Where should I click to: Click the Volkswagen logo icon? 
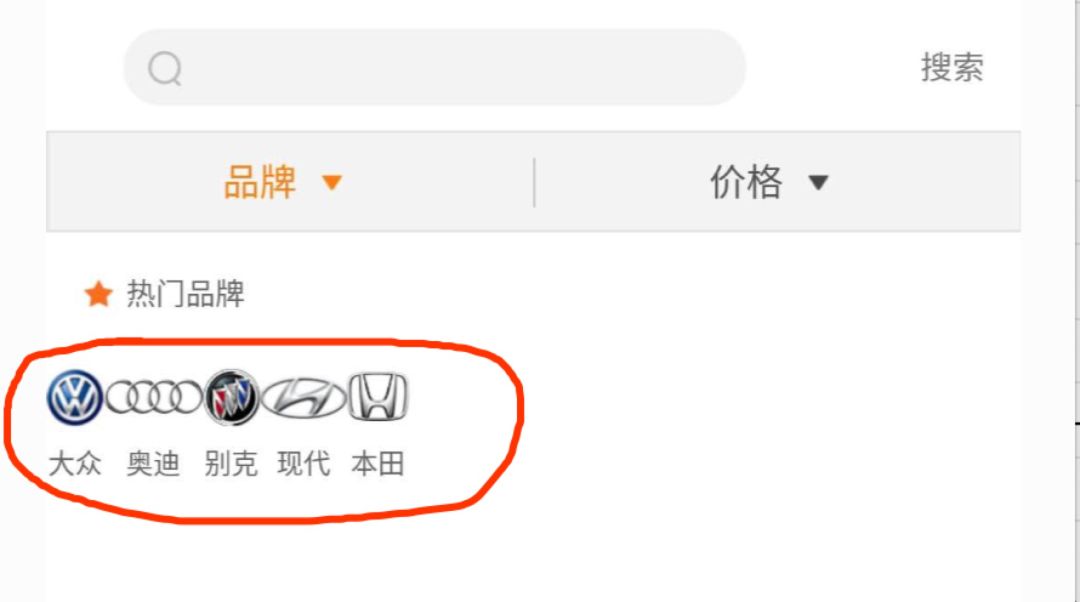click(x=75, y=397)
